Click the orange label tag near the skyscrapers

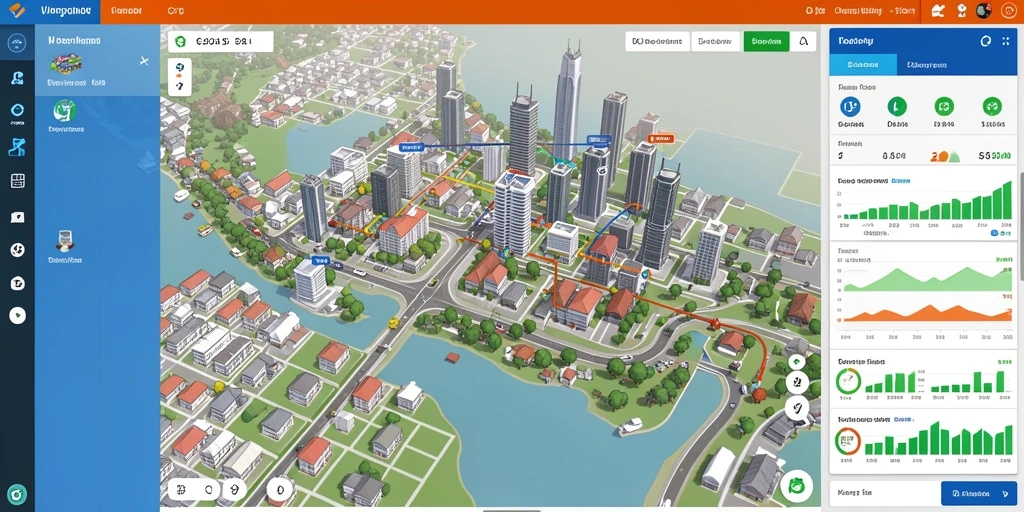pyautogui.click(x=661, y=138)
